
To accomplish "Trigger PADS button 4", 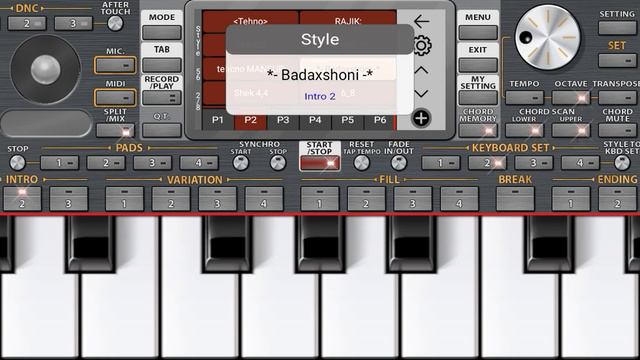I will (199, 163).
